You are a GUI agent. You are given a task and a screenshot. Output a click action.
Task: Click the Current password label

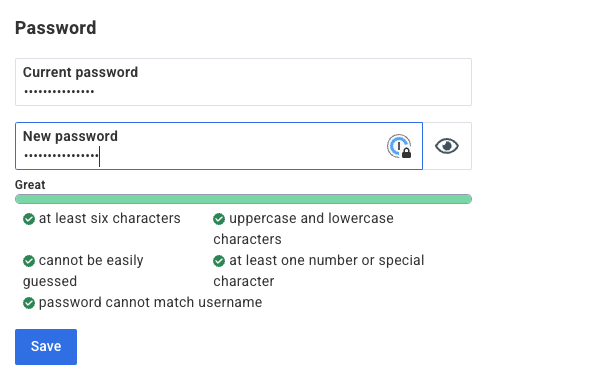tap(80, 72)
